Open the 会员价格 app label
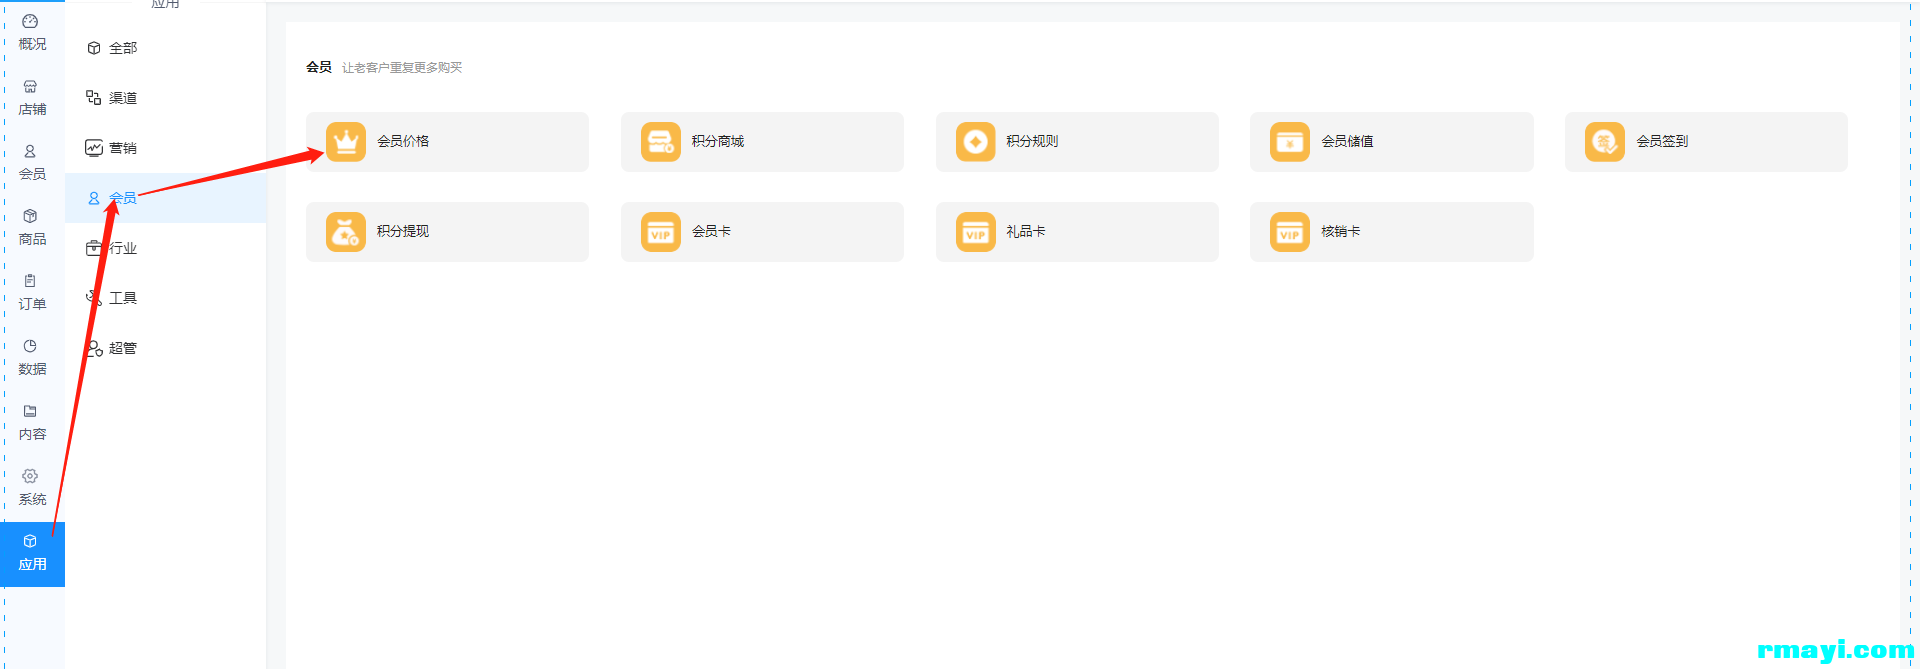Image resolution: width=1920 pixels, height=669 pixels. point(403,142)
